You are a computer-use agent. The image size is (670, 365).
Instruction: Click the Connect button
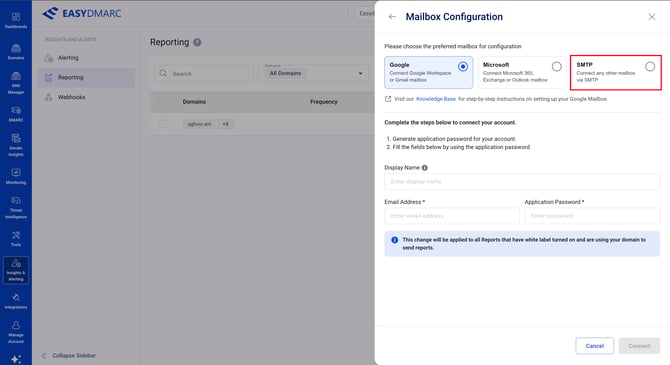pyautogui.click(x=639, y=346)
